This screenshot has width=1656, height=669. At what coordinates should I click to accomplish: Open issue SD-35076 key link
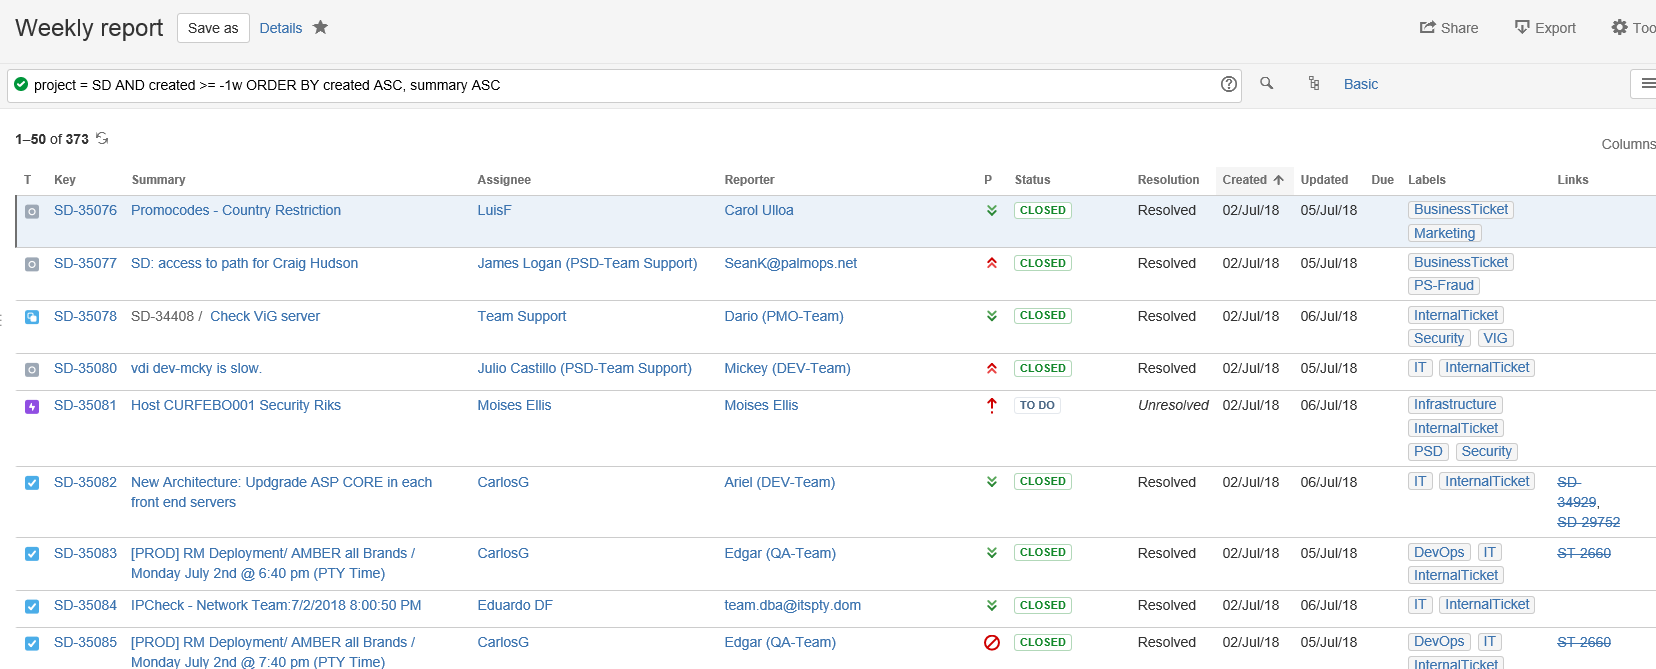tap(85, 210)
